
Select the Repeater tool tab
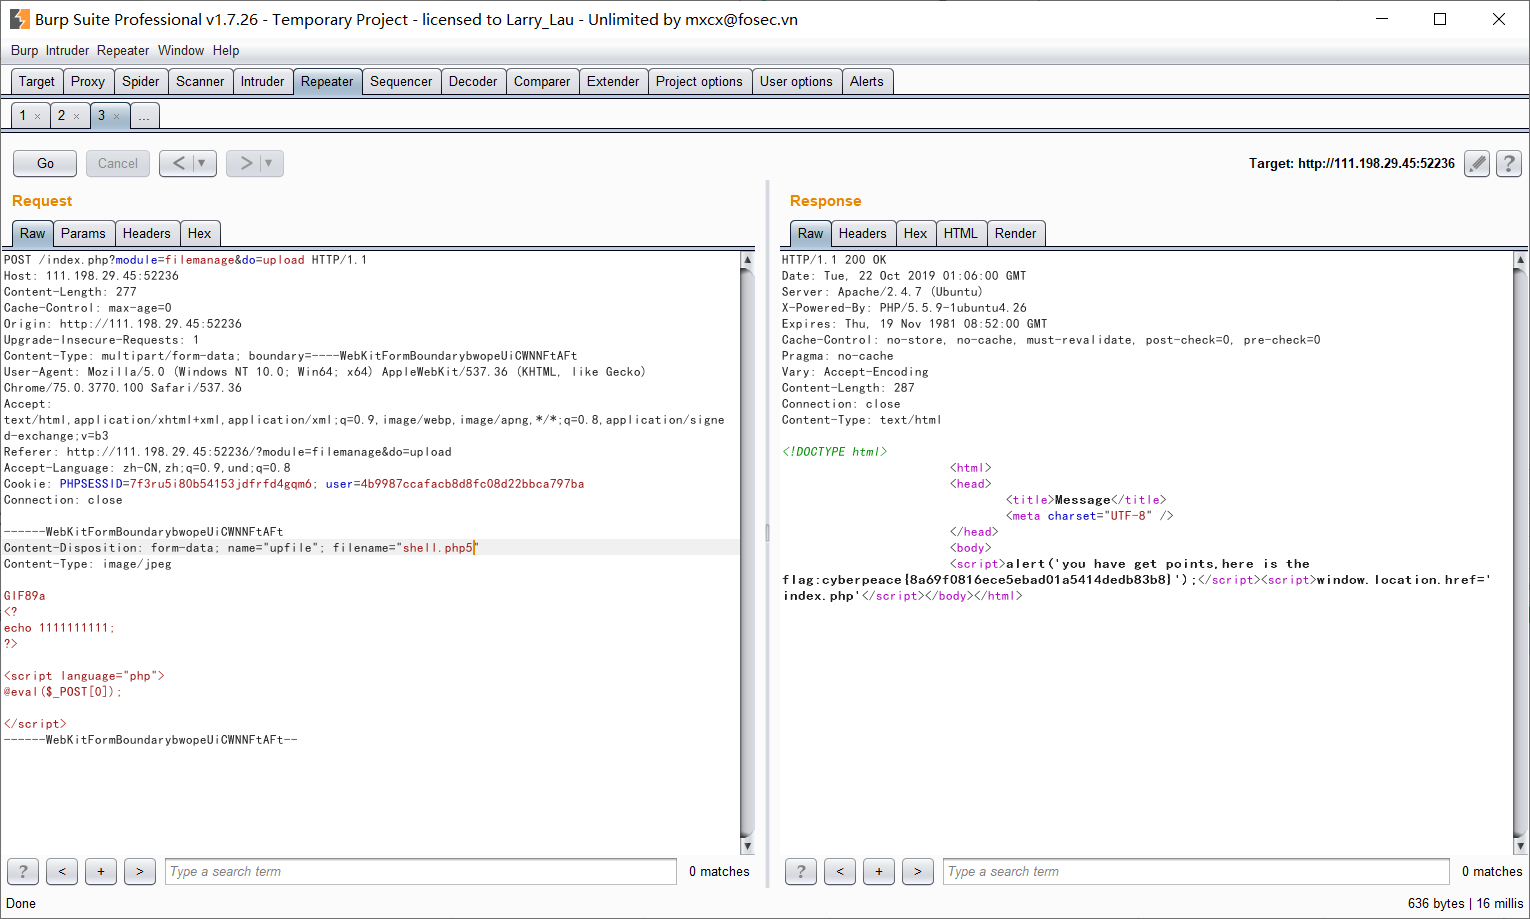pos(327,81)
